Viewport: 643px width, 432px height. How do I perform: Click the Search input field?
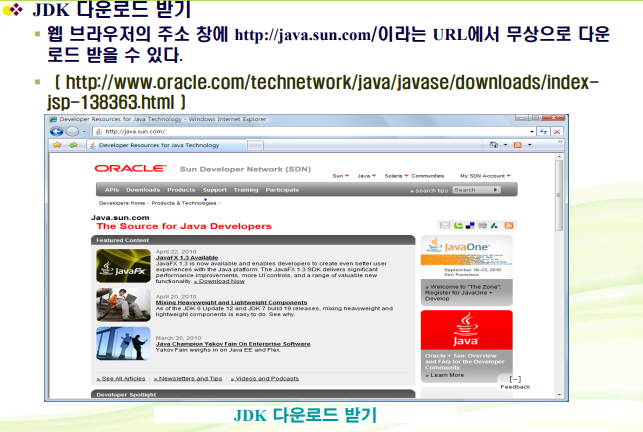471,190
